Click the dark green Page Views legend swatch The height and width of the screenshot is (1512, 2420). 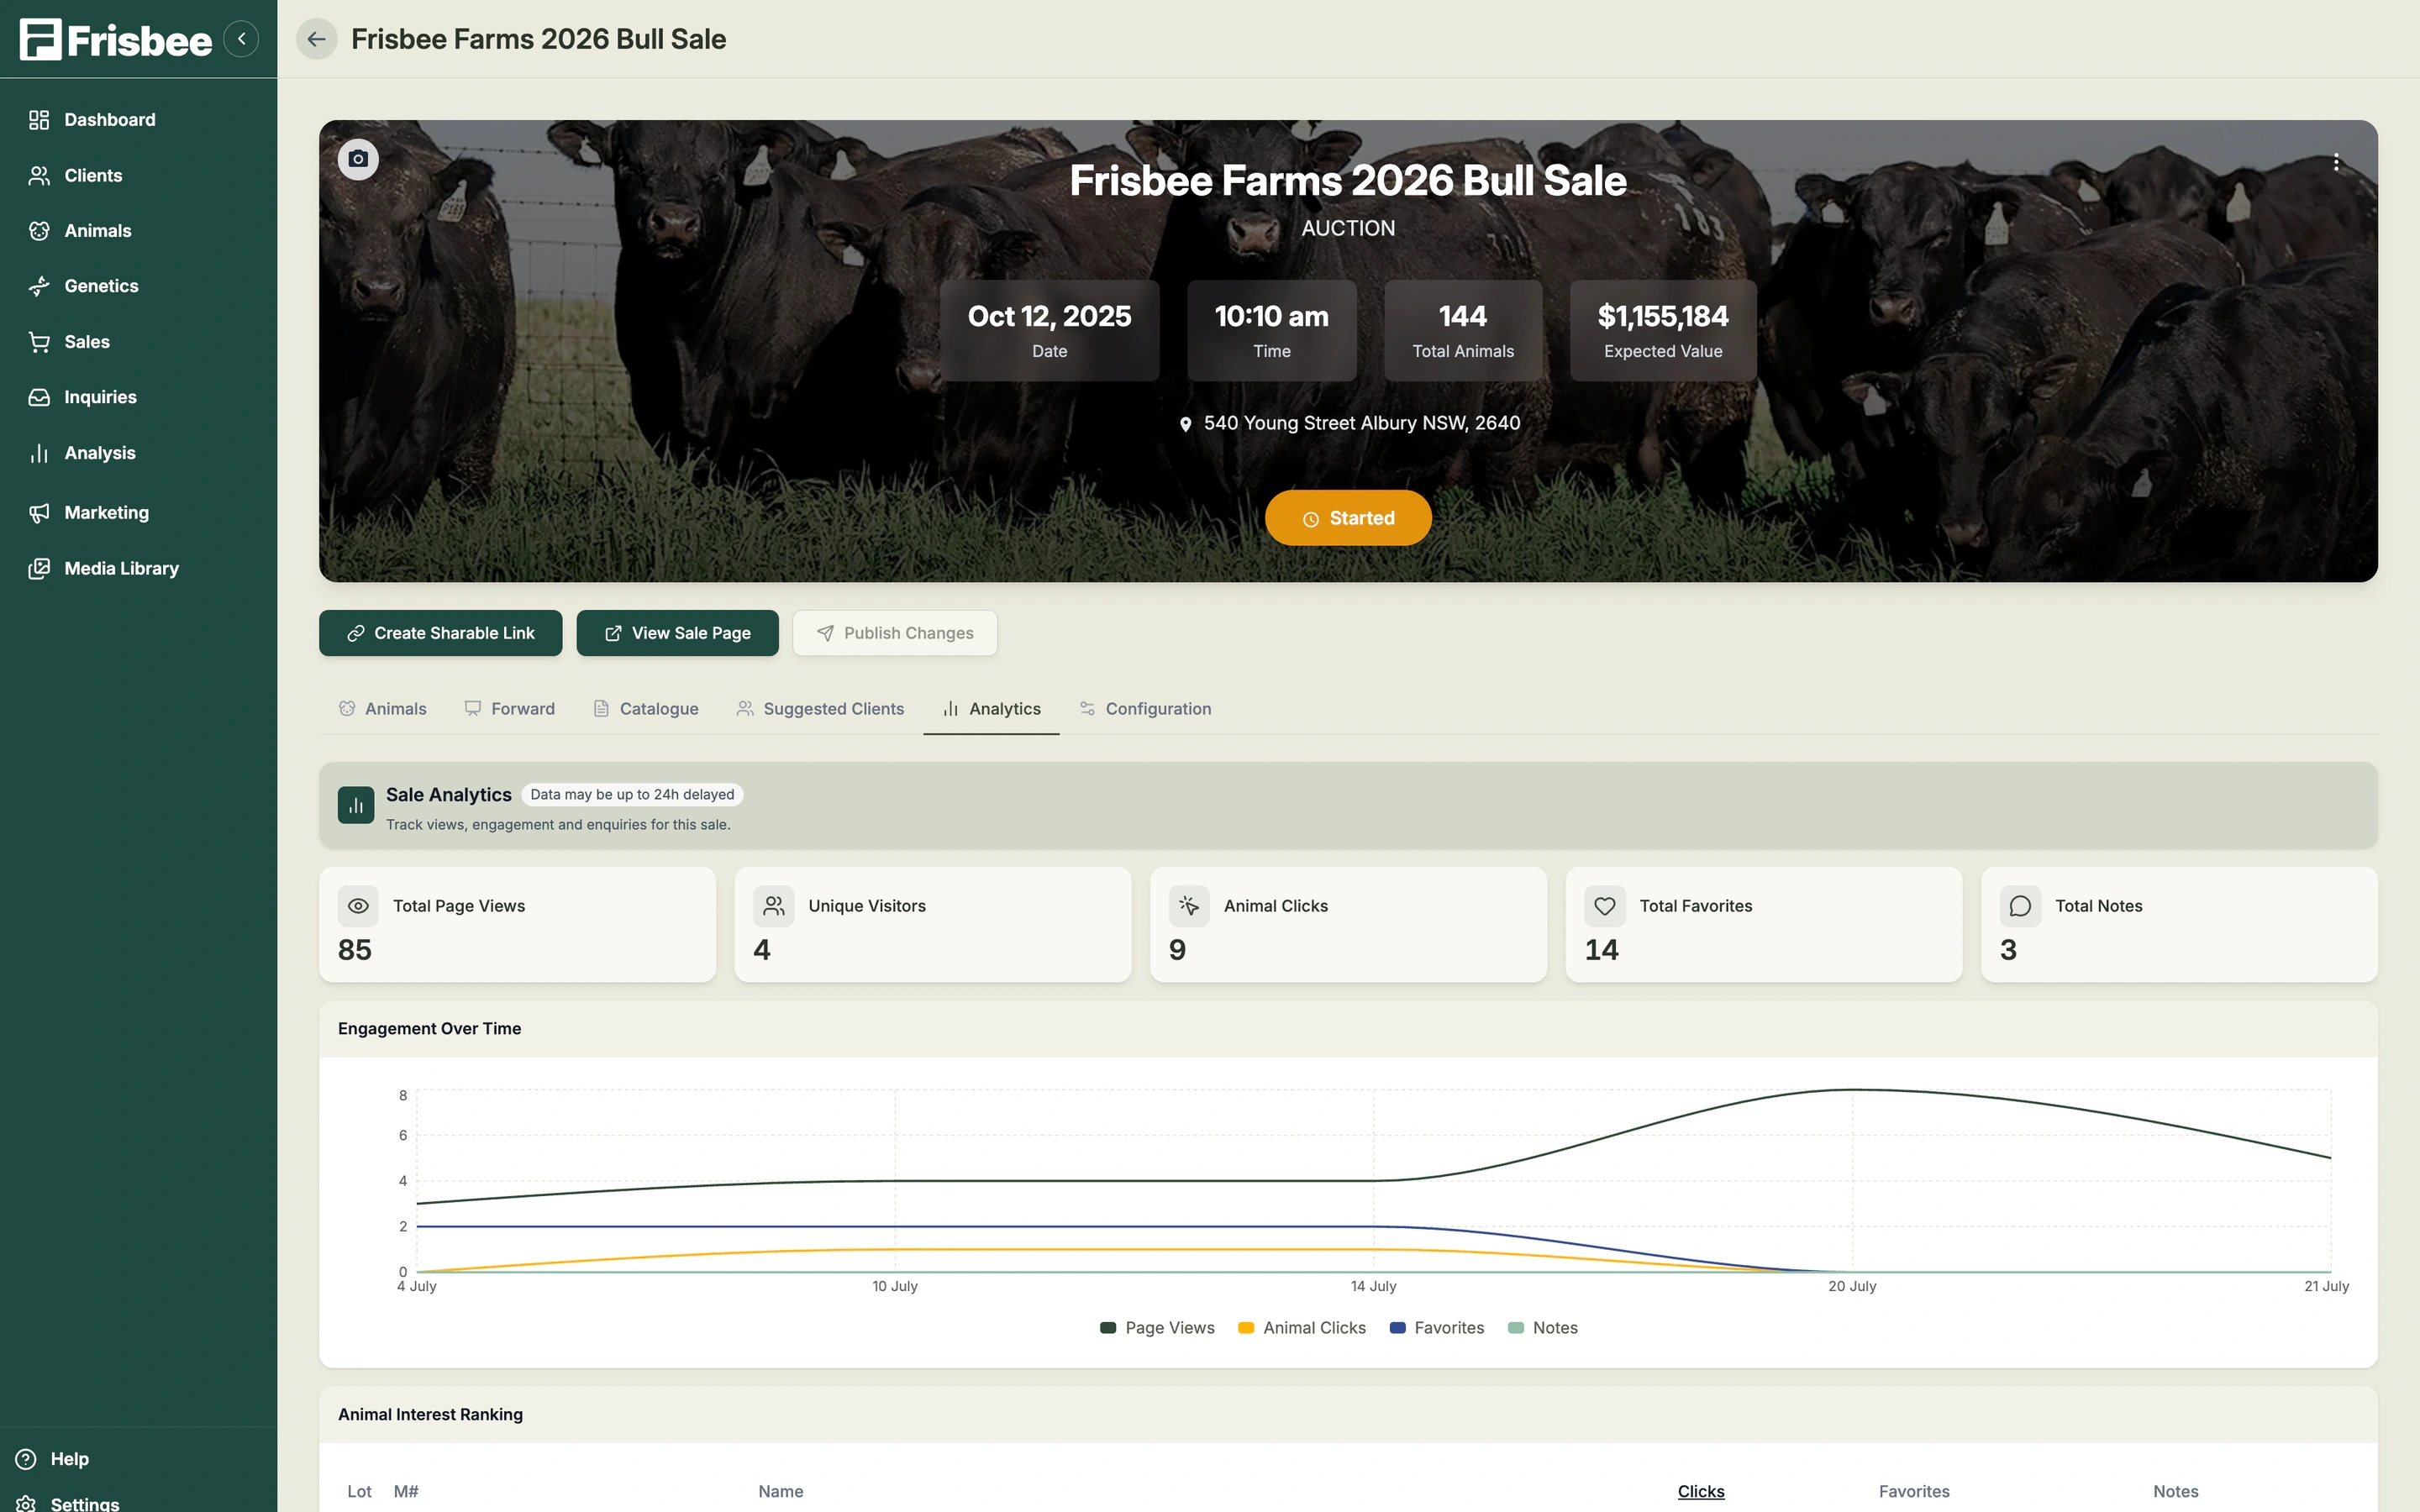[x=1108, y=1328]
